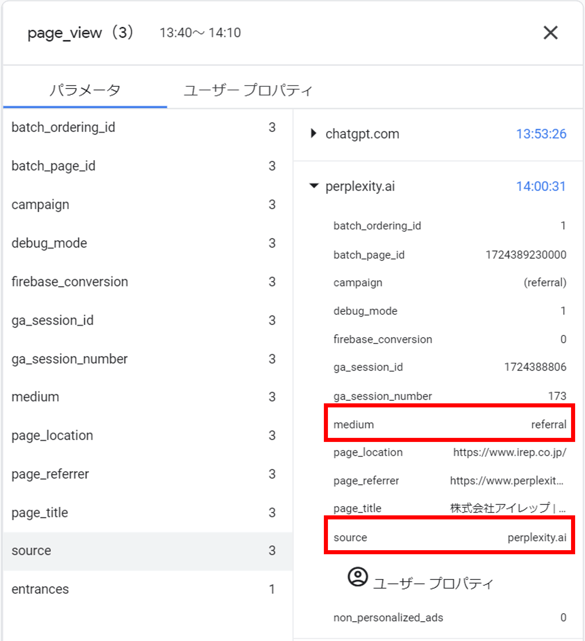
Task: Click the batch_page_id value 1724389230000
Action: (x=526, y=255)
